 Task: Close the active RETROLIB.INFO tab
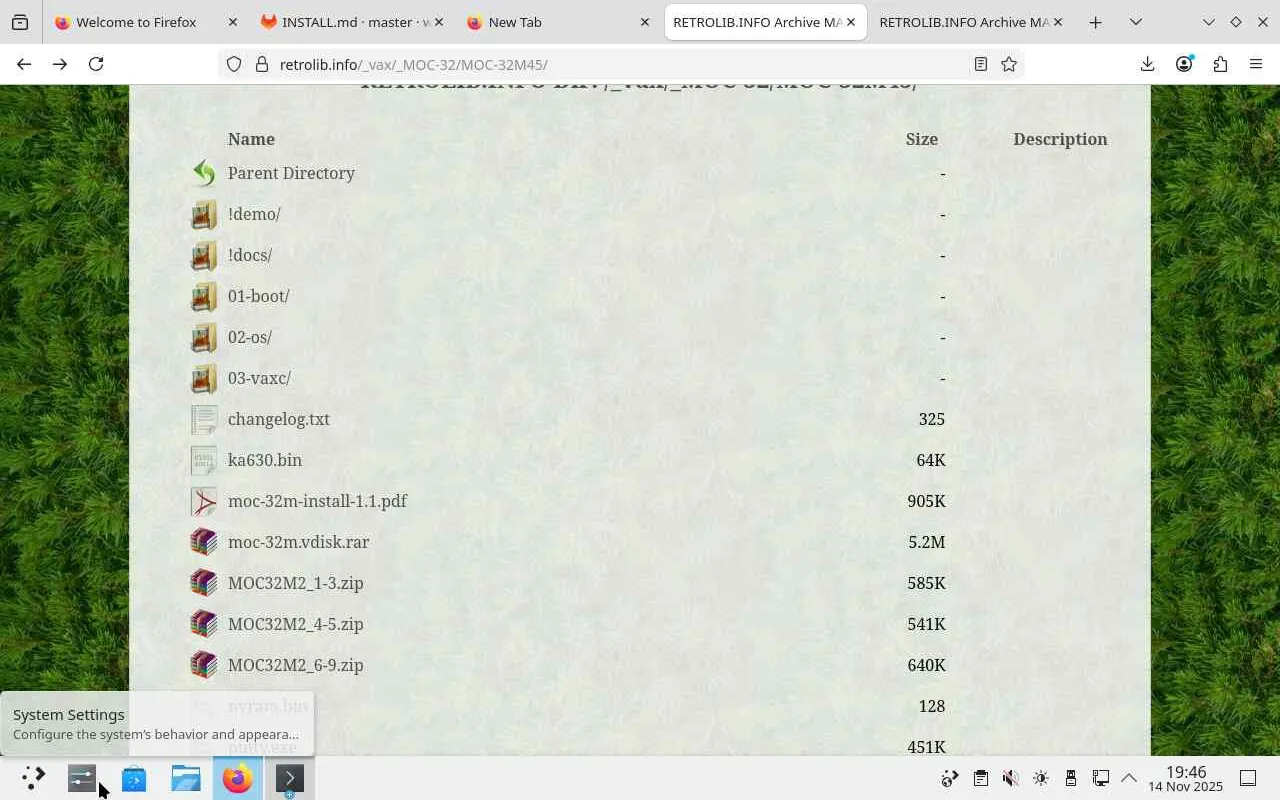point(851,22)
